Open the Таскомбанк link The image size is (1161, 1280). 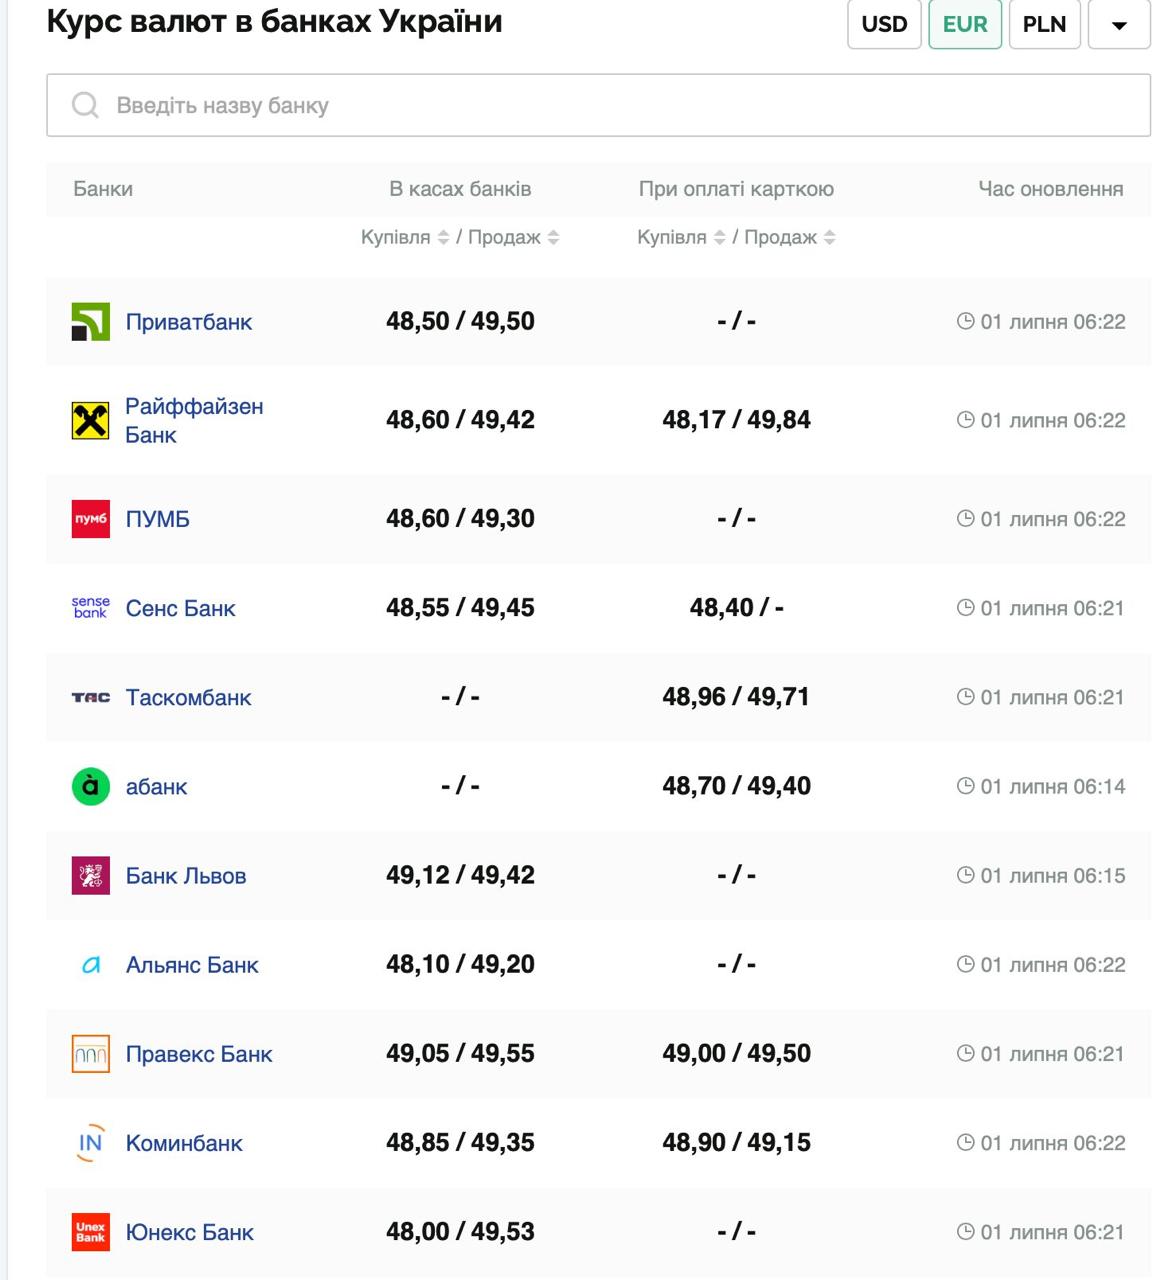[x=188, y=698]
